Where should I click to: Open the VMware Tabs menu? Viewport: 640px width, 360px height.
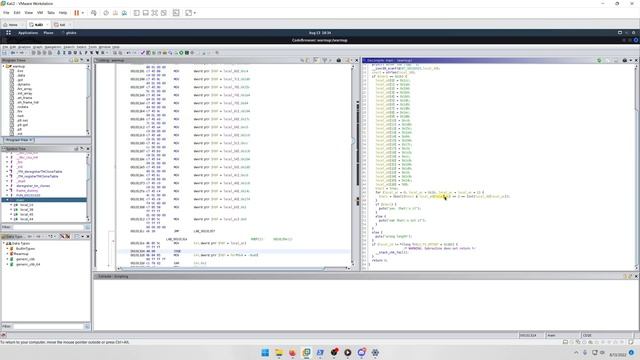[x=51, y=13]
